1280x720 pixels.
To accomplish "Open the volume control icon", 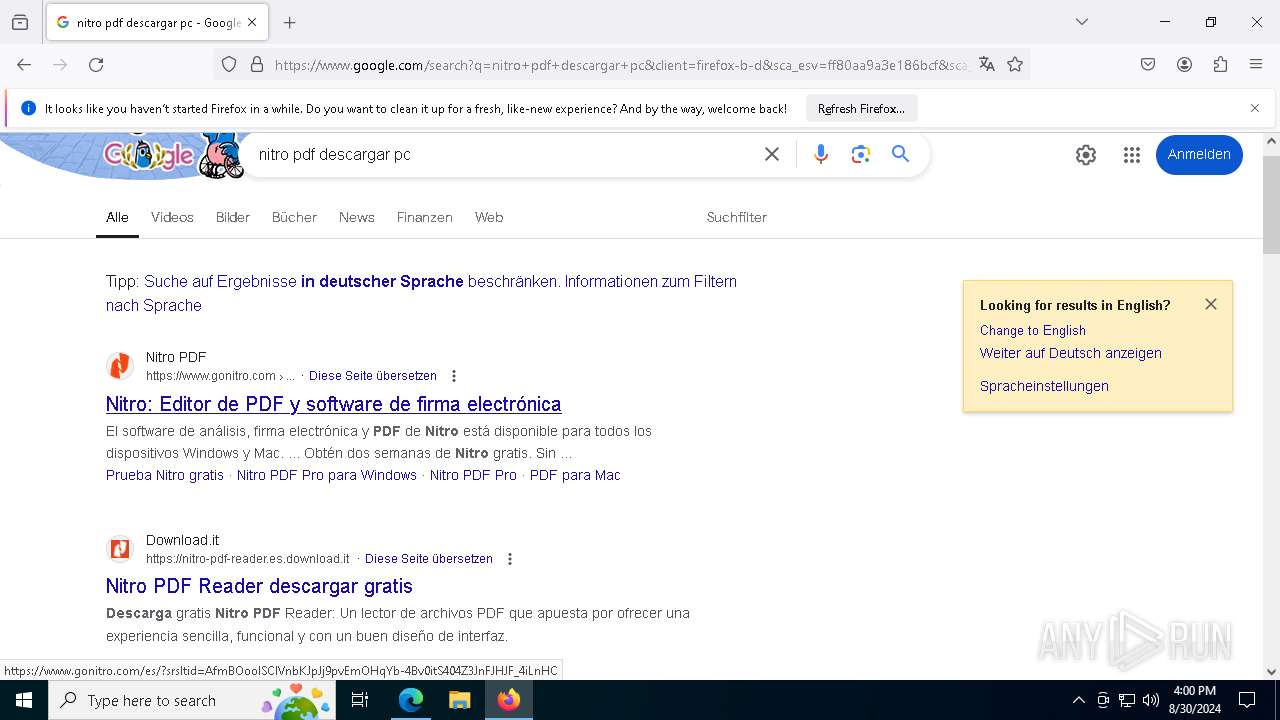I will (x=1151, y=700).
